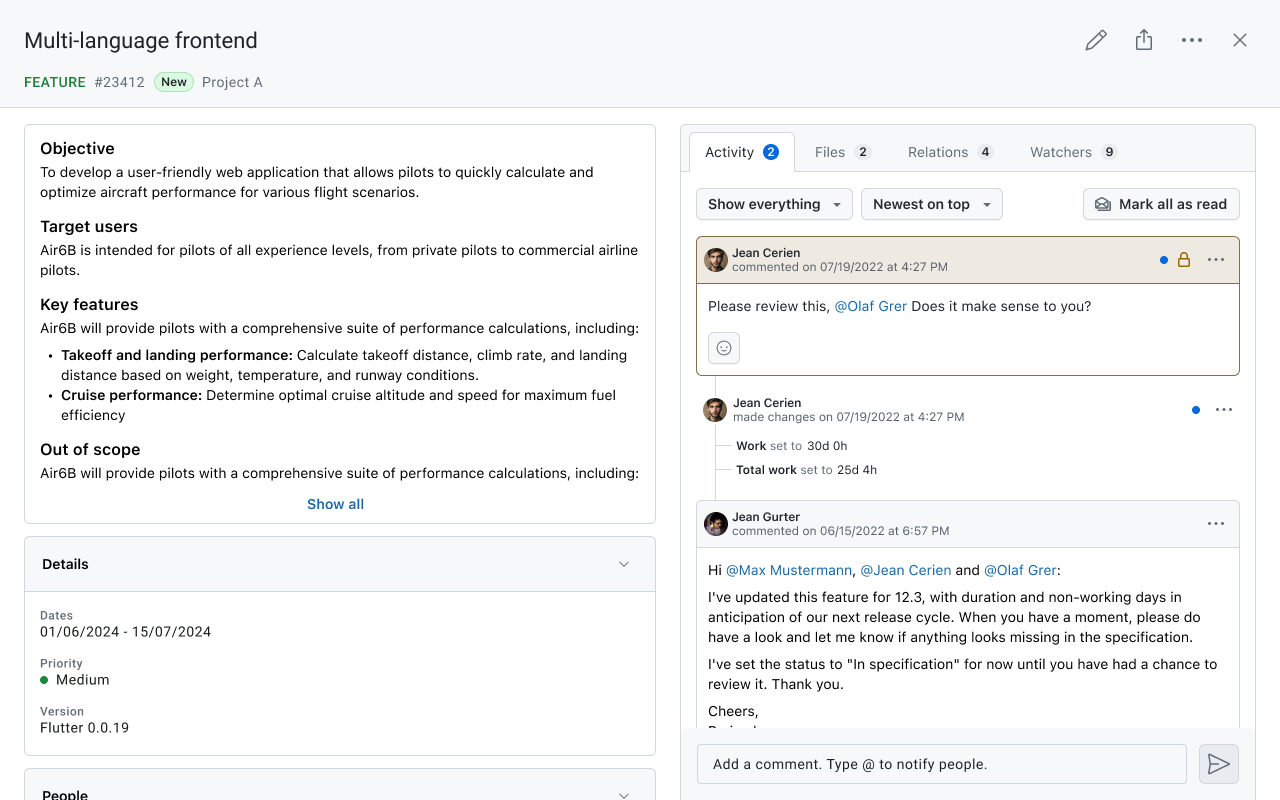Viewport: 1280px width, 800px height.
Task: Click the @Max Mustermann mention link
Action: point(789,570)
